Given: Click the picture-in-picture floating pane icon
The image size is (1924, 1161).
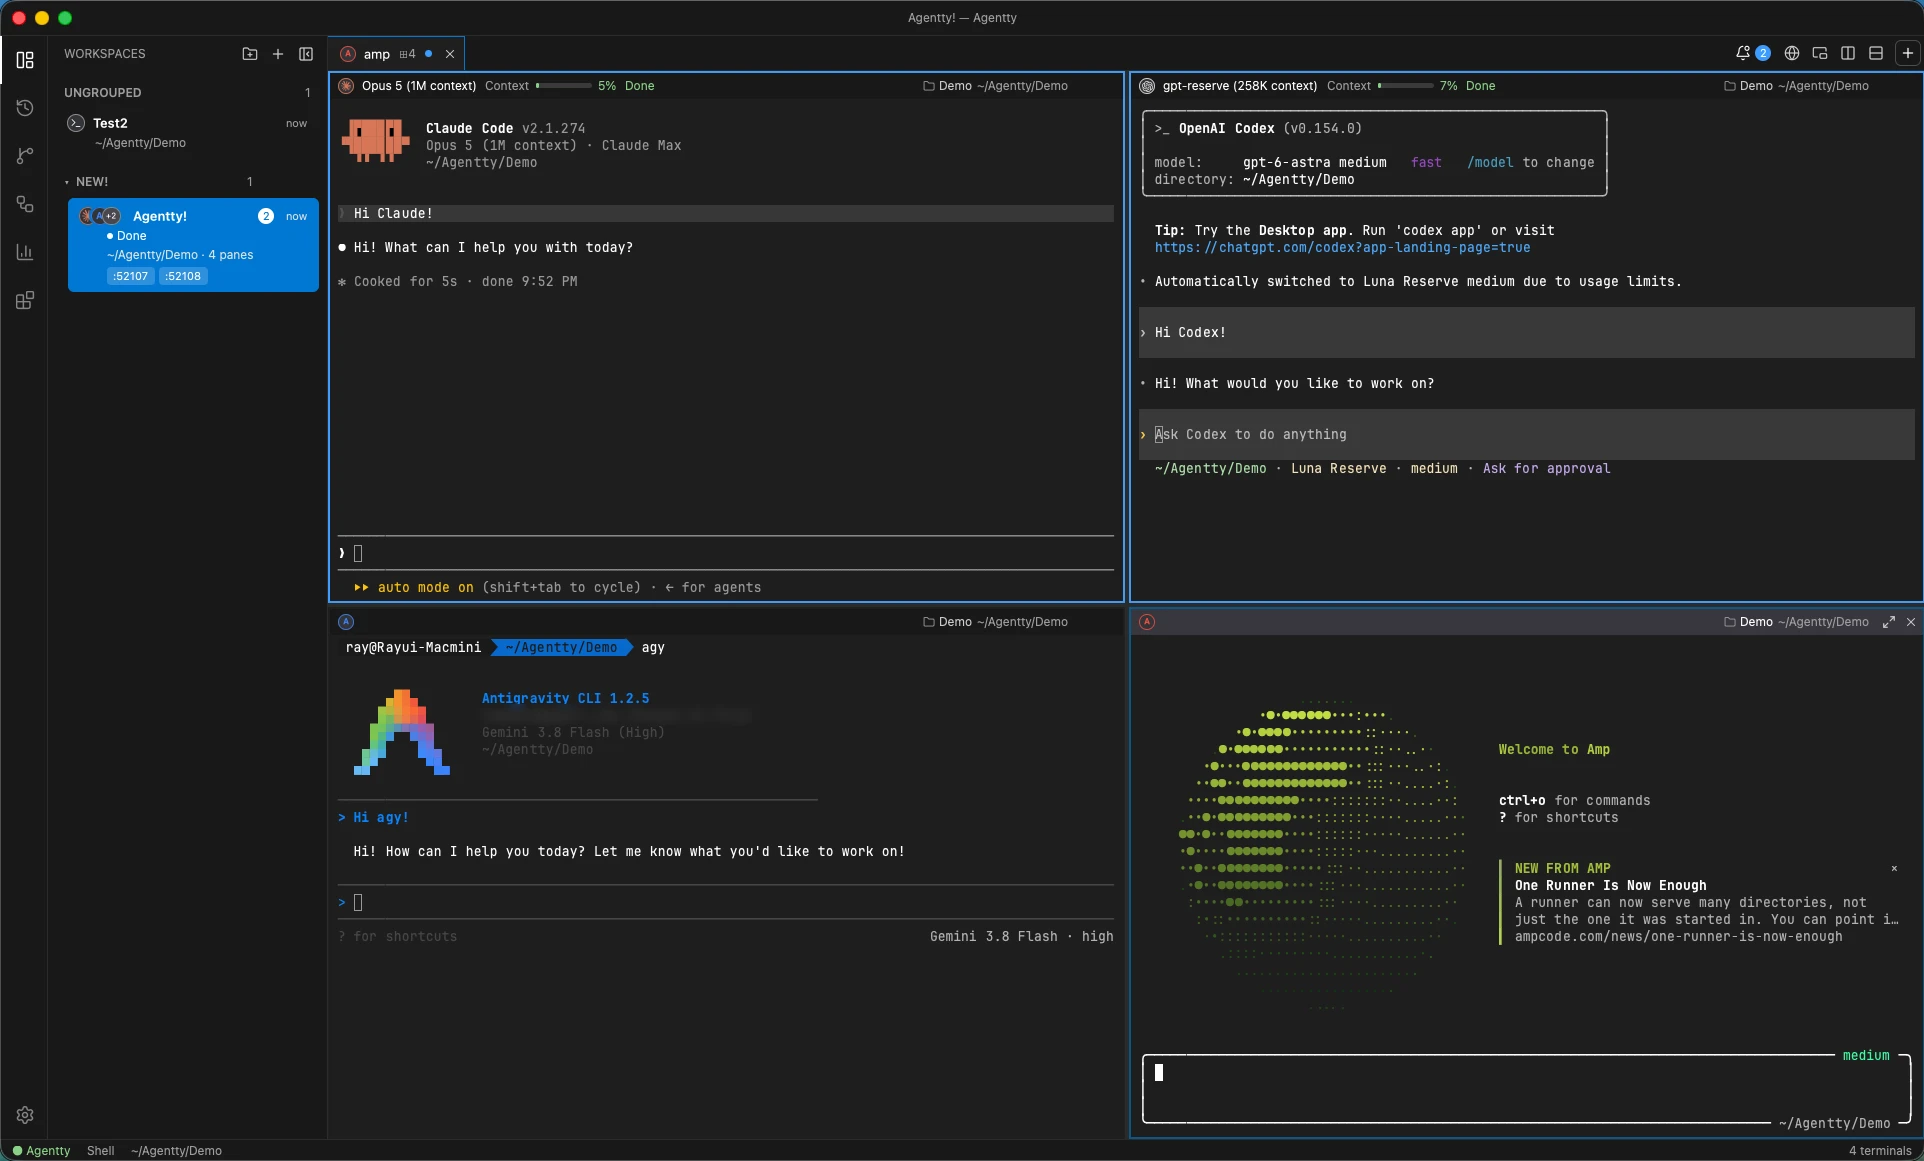Looking at the screenshot, I should [x=1820, y=53].
